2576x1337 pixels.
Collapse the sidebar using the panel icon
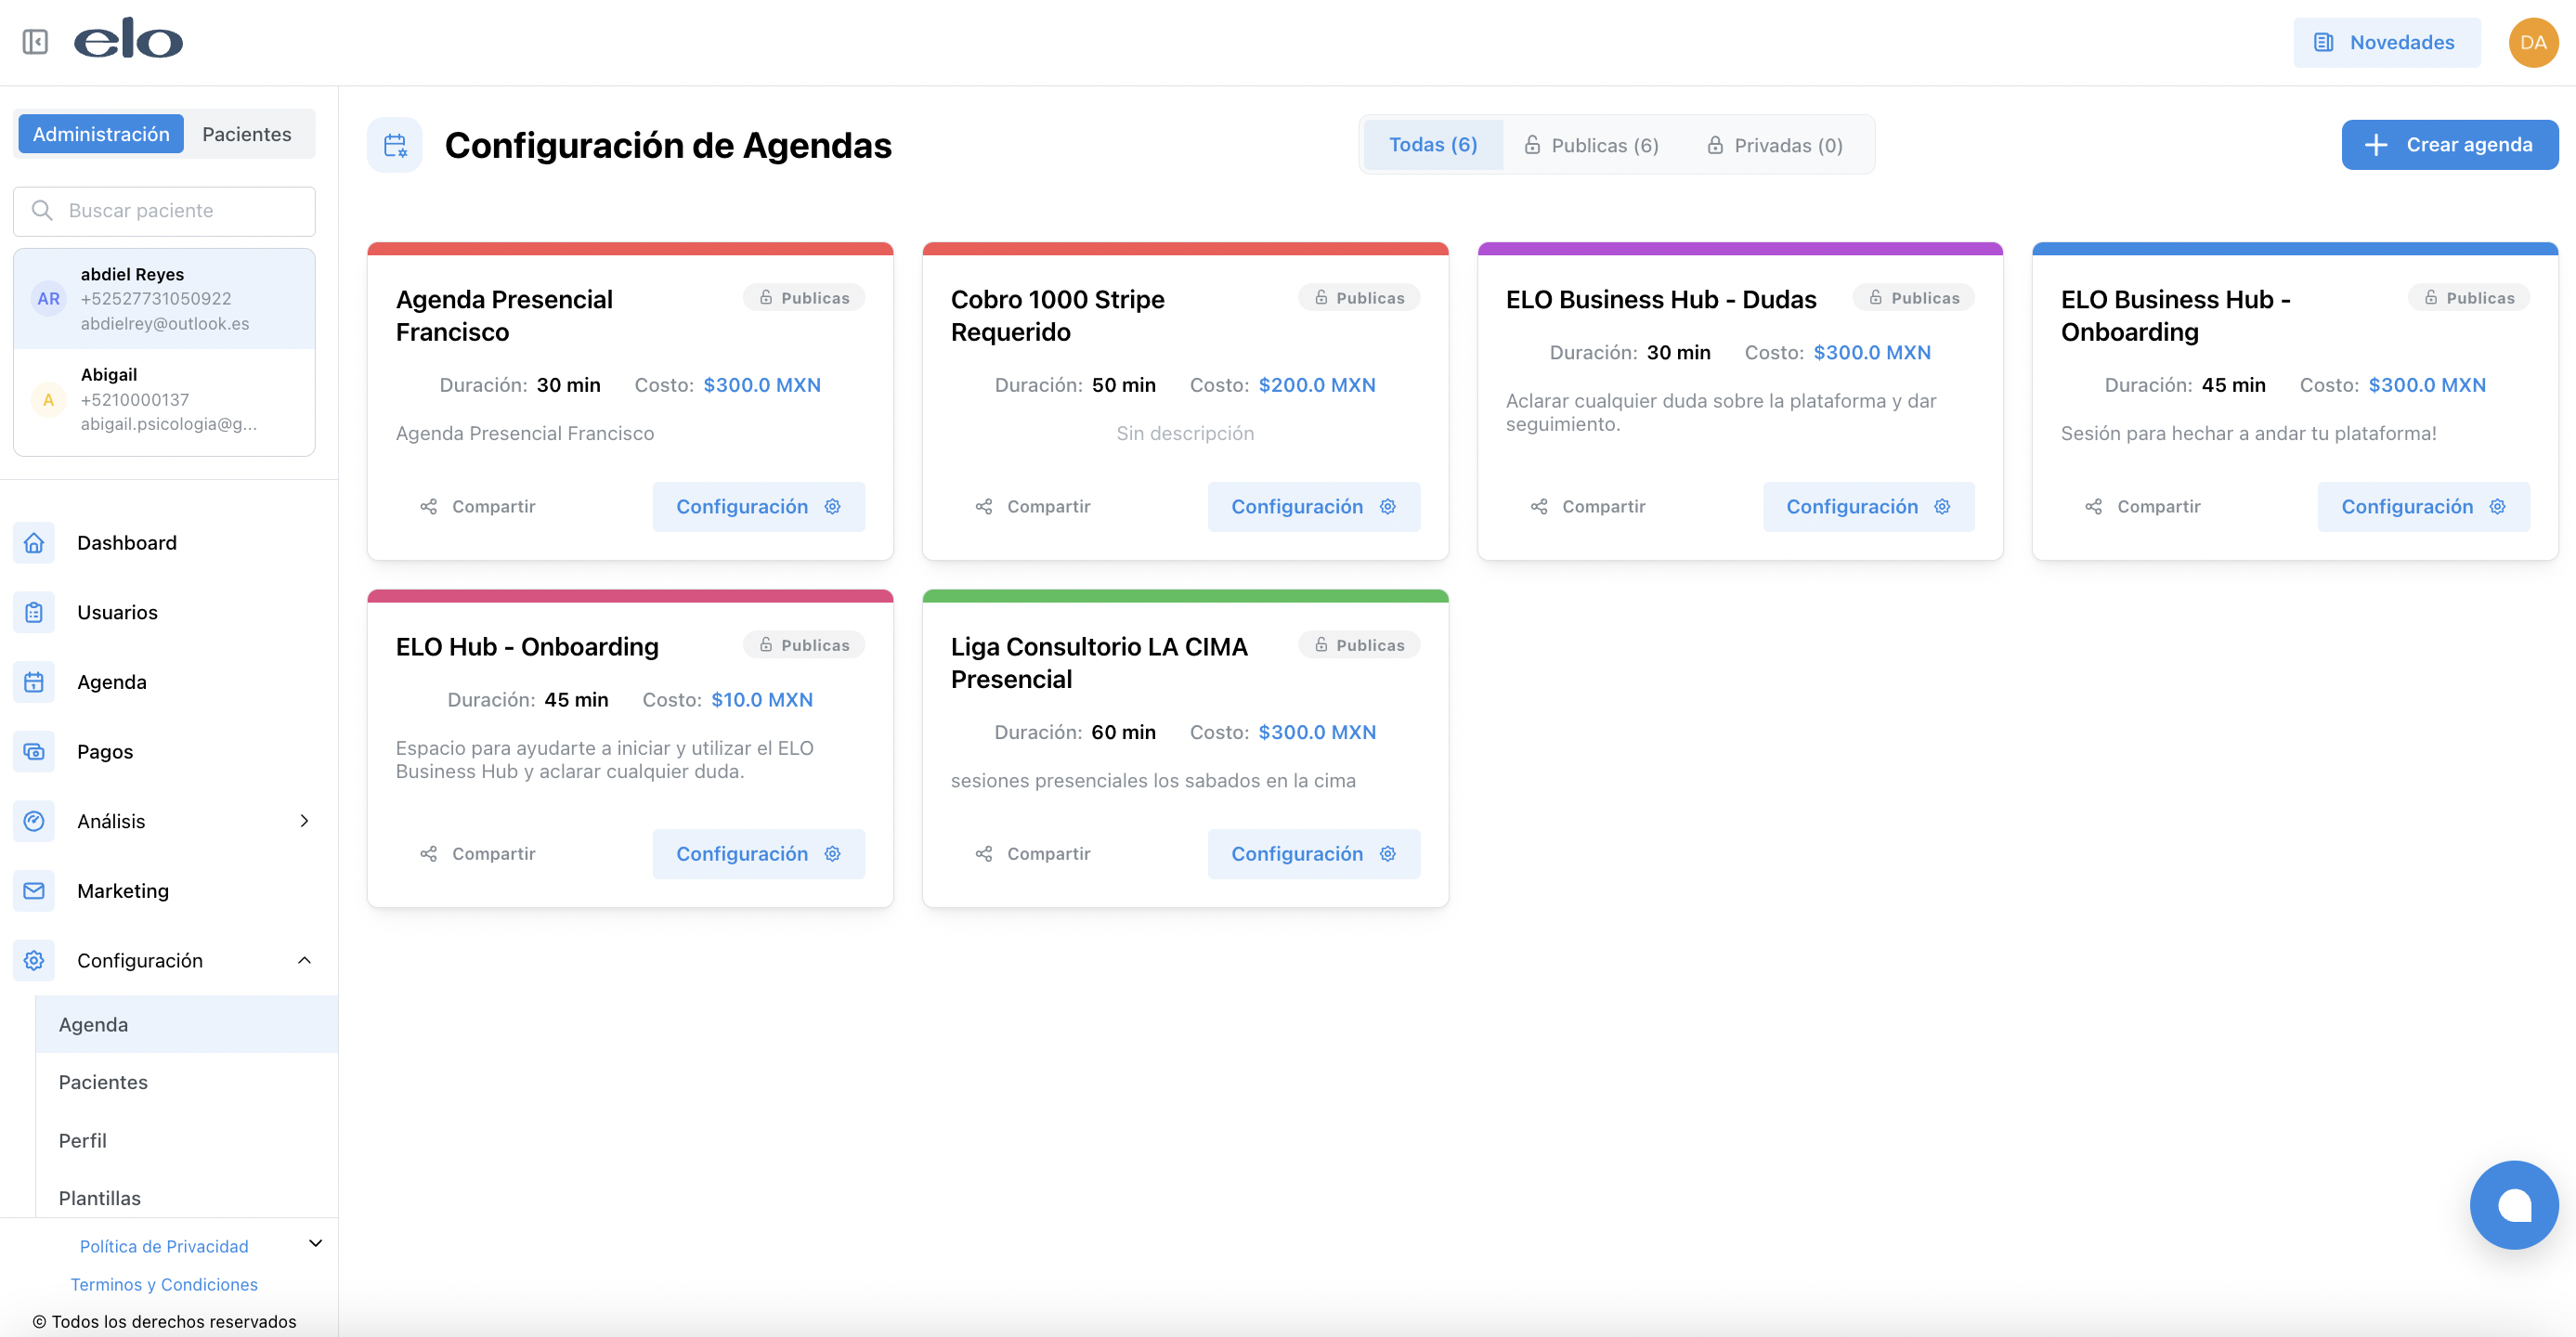(x=35, y=42)
